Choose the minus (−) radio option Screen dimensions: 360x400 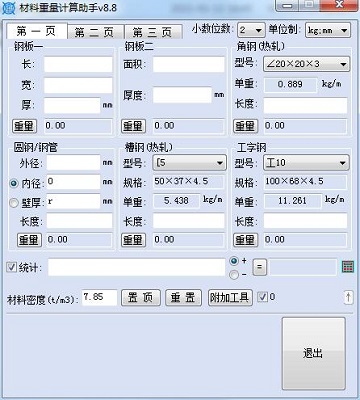[234, 275]
